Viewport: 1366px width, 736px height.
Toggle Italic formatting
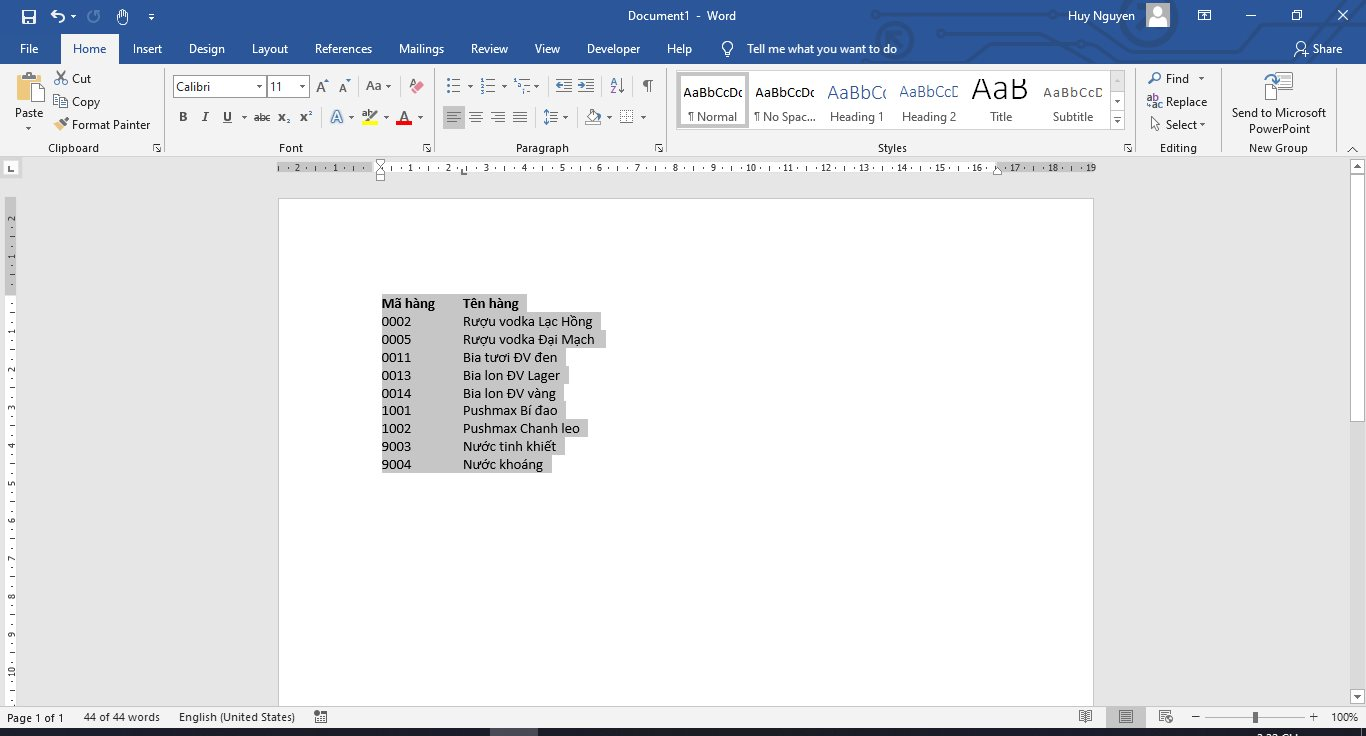[x=205, y=117]
